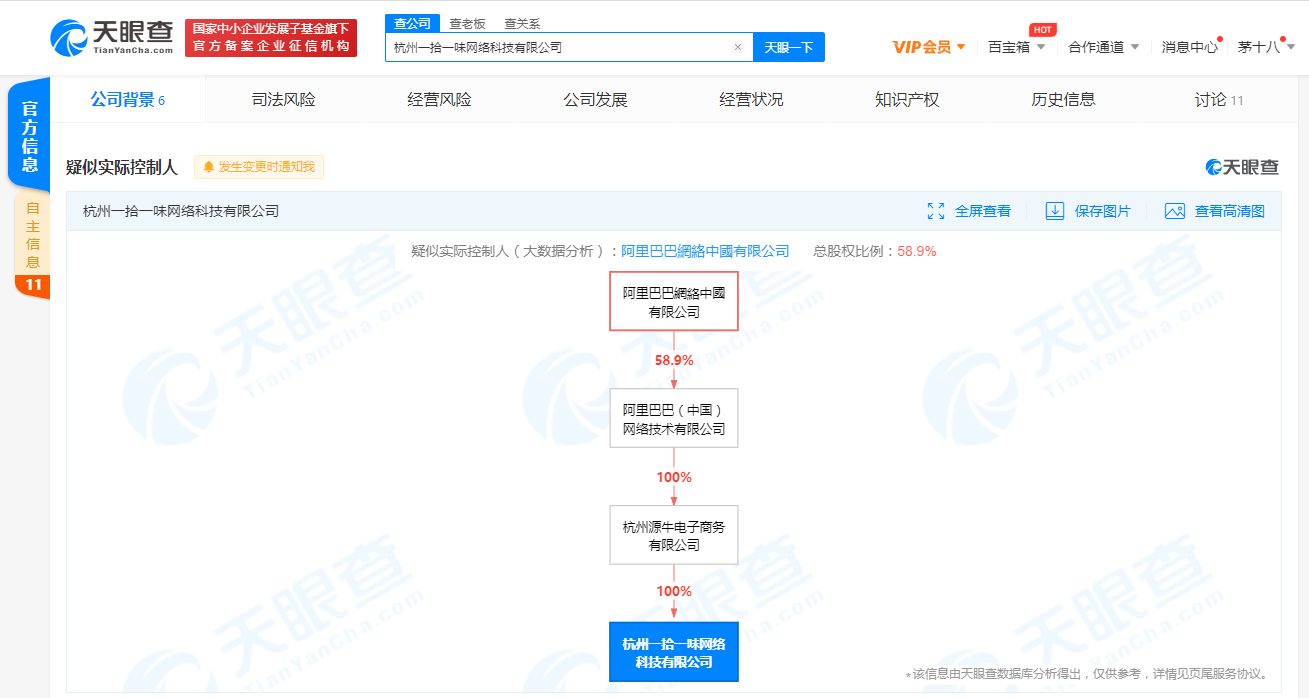
Task: Click the 100% label above 杭州源牛 node
Action: (x=674, y=477)
